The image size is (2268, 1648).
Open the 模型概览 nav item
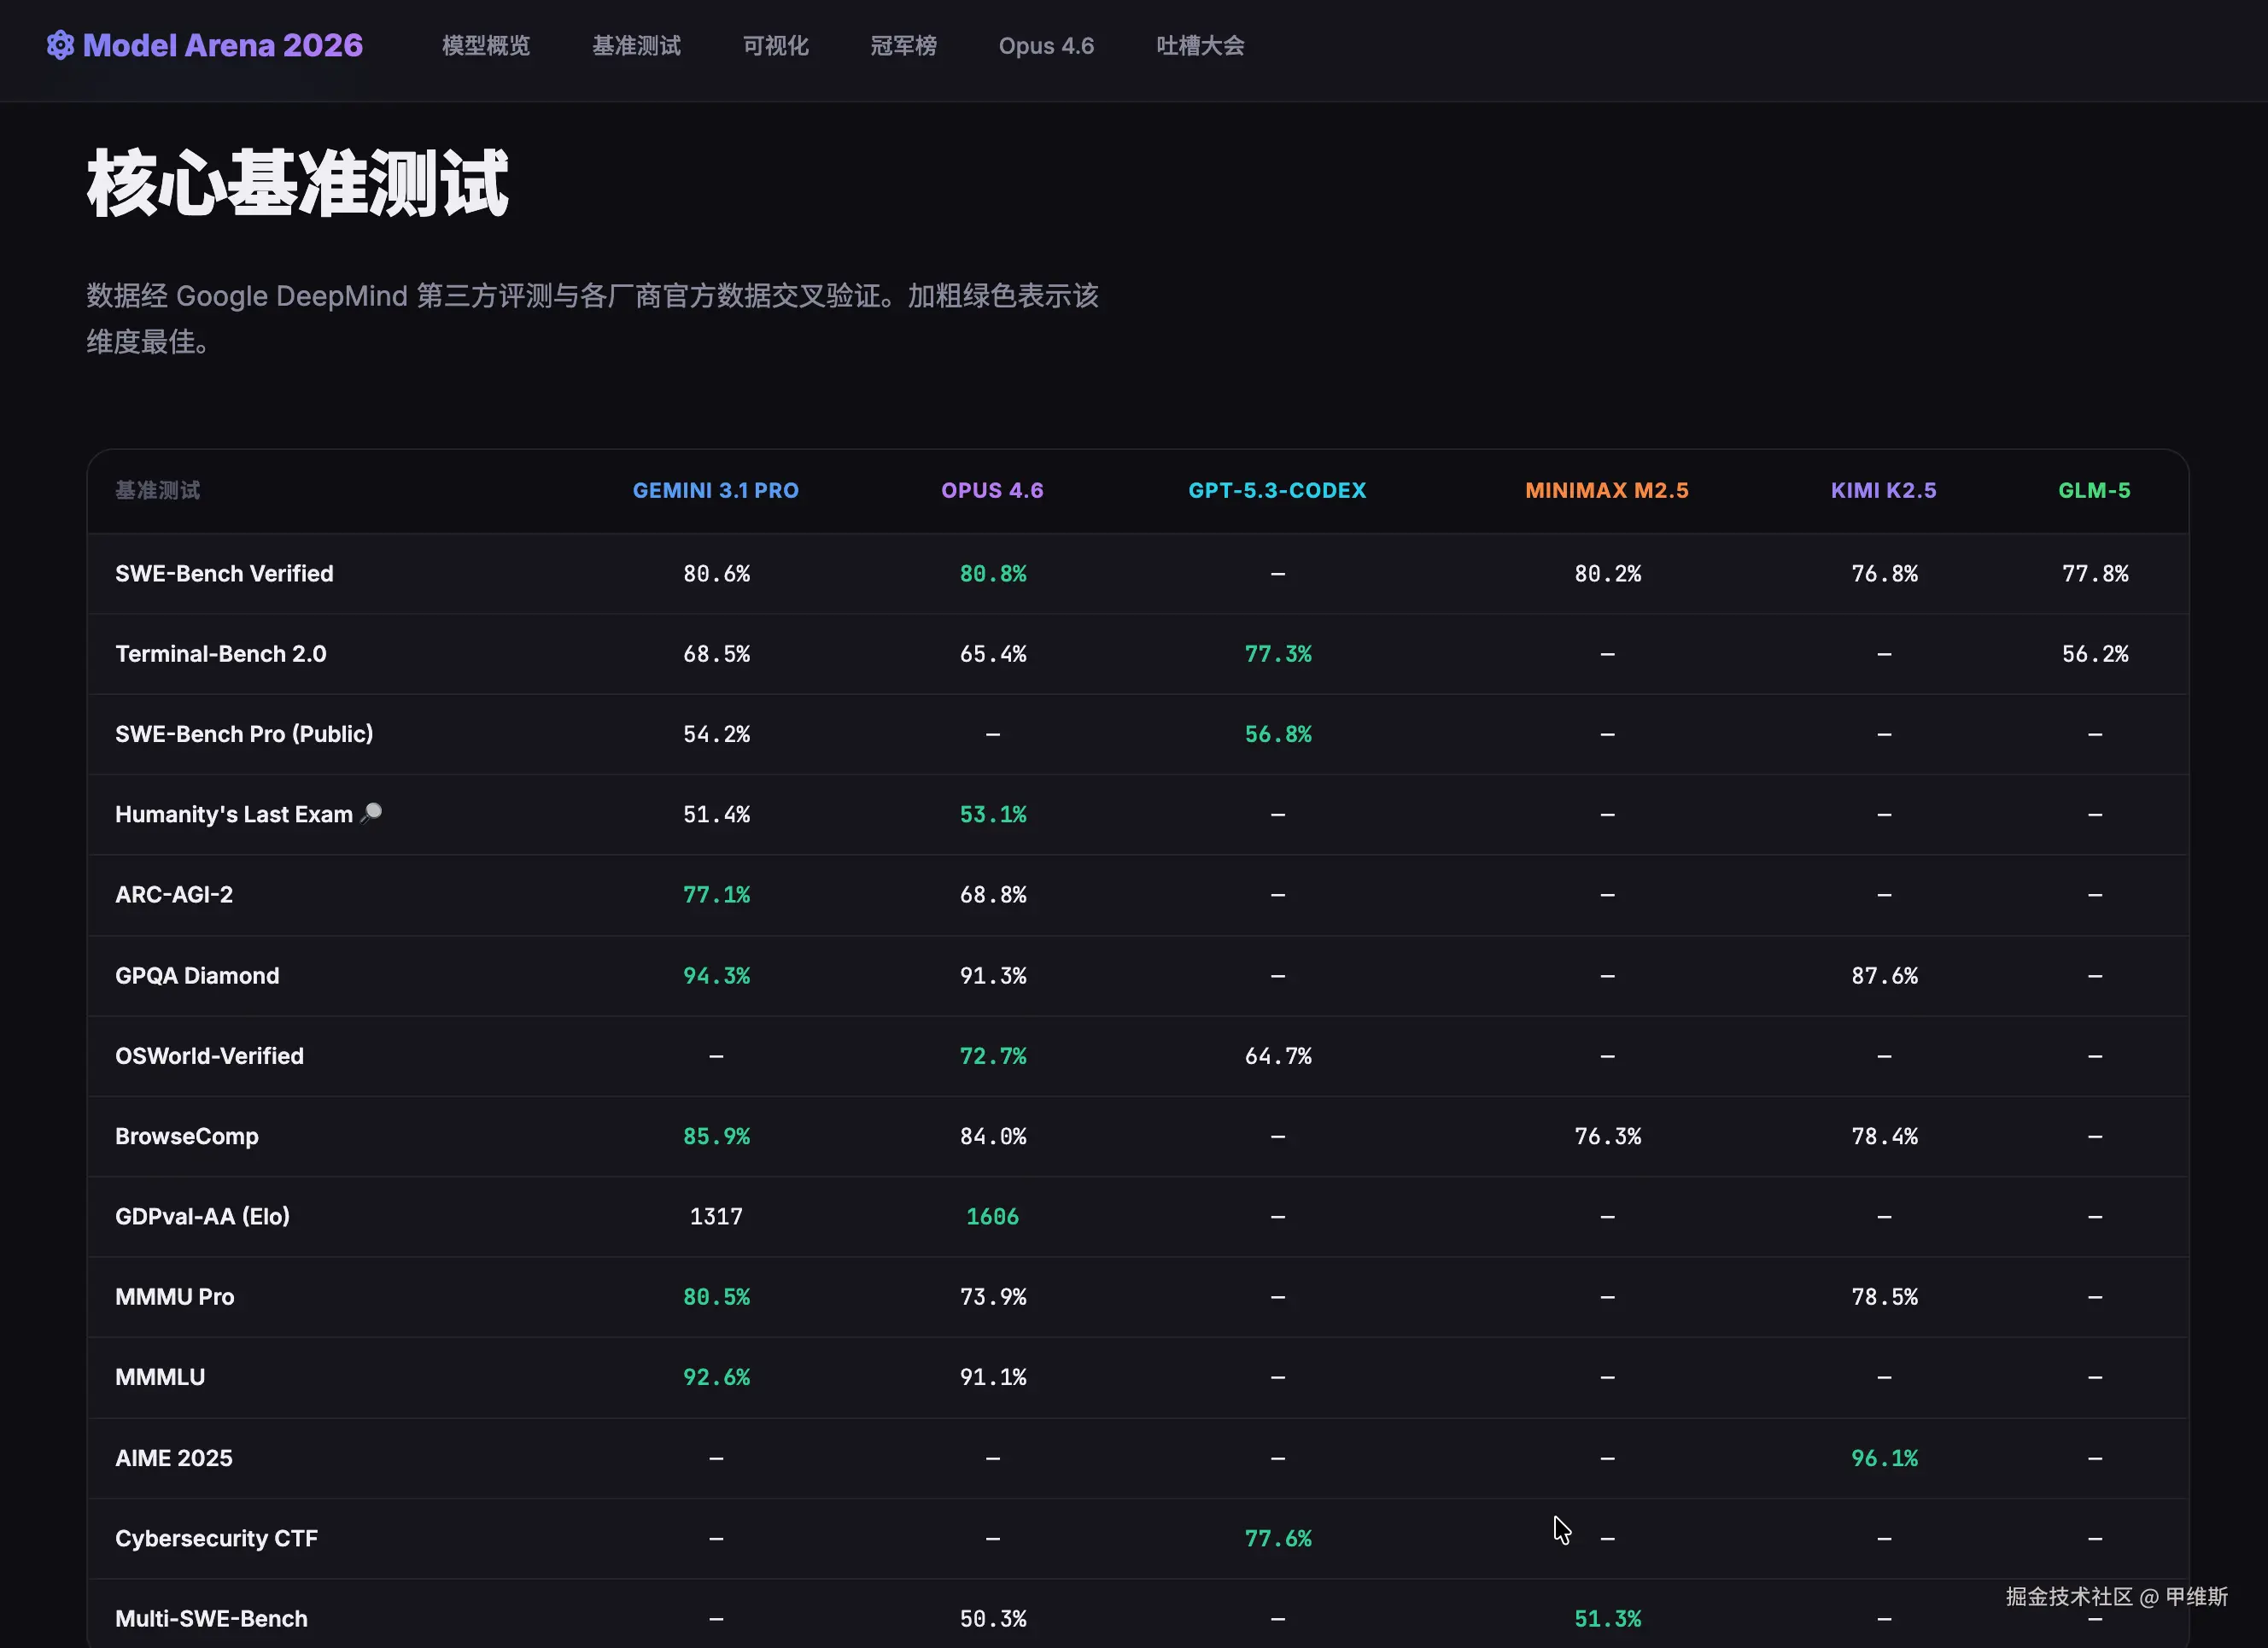point(486,46)
